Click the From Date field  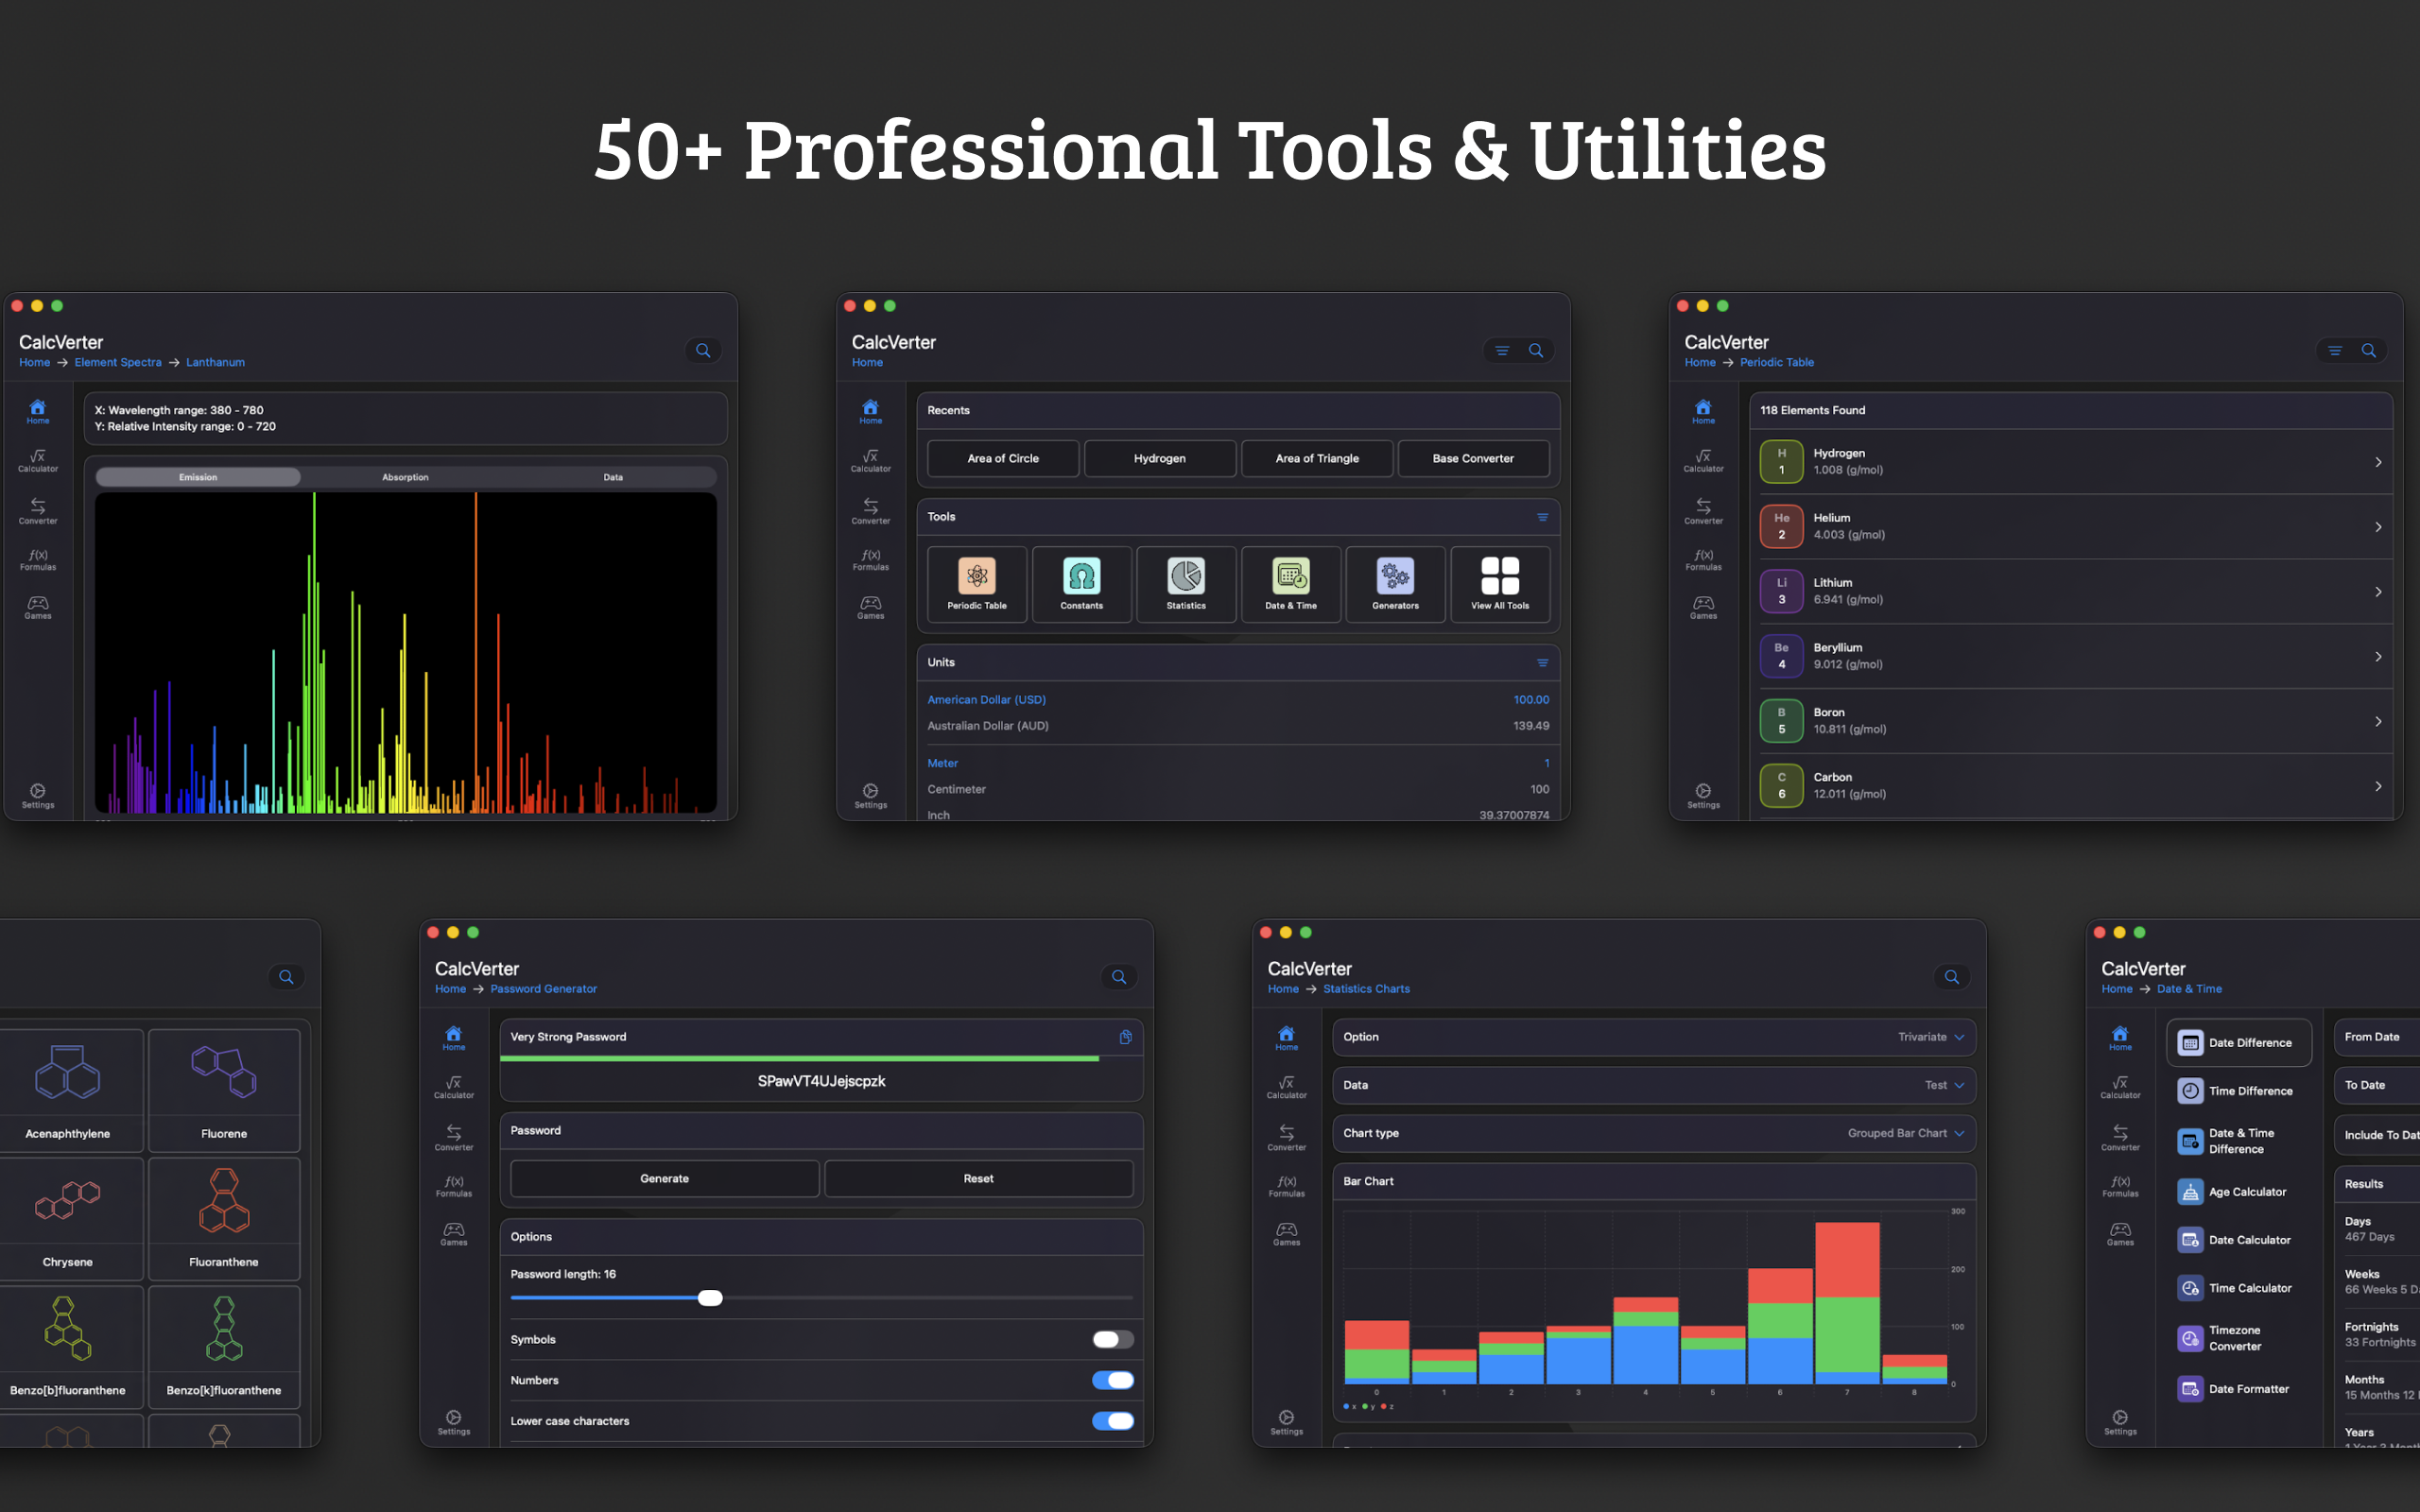(x=2377, y=1037)
